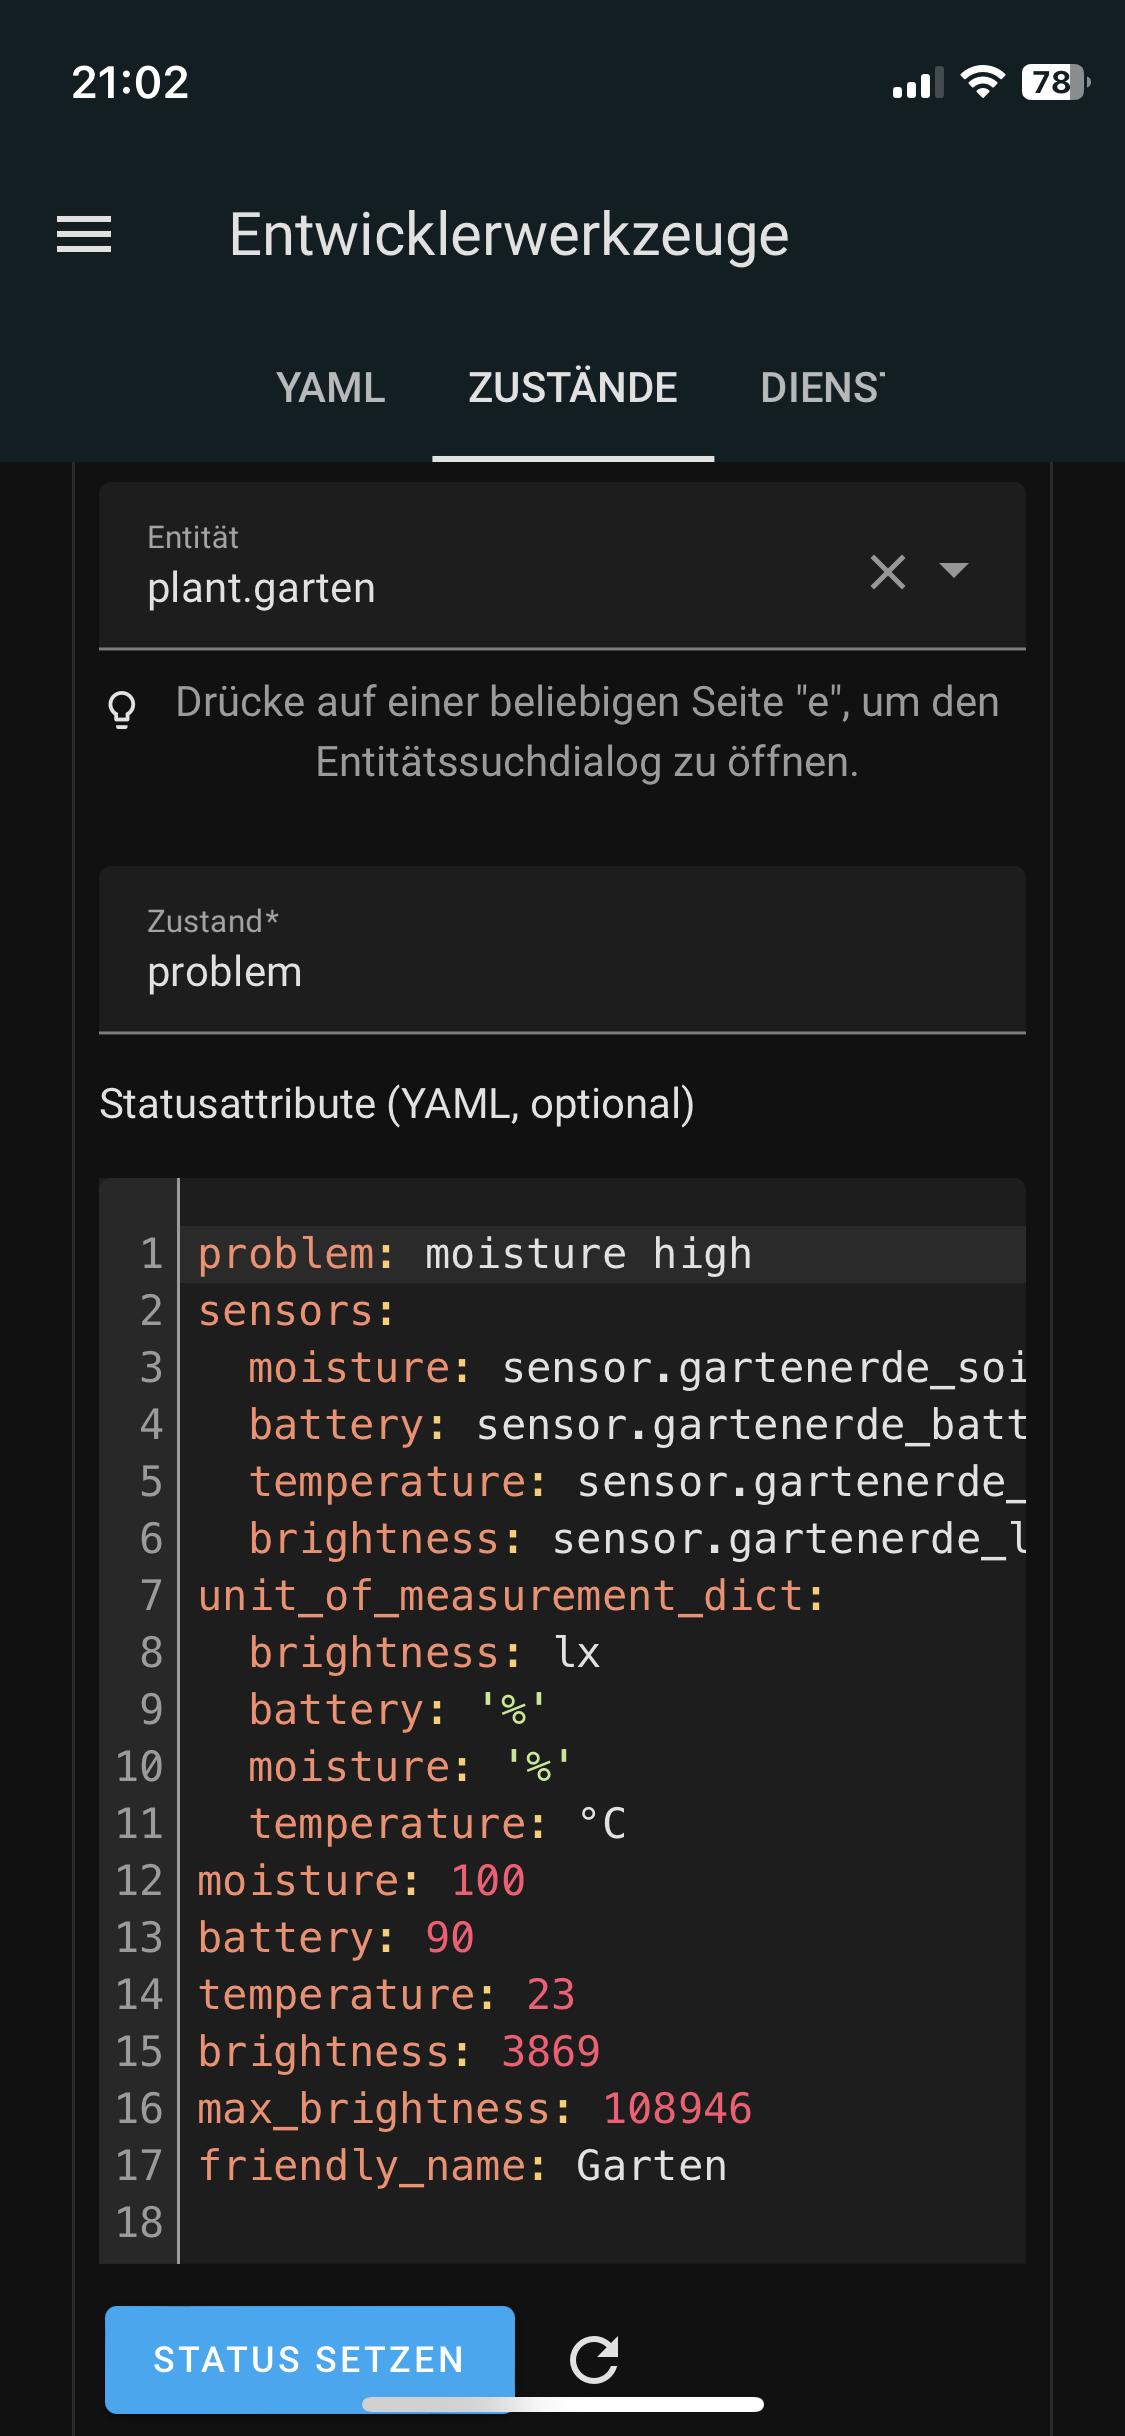Open the Dienste tab
This screenshot has height=2436, width=1125.
pyautogui.click(x=822, y=387)
